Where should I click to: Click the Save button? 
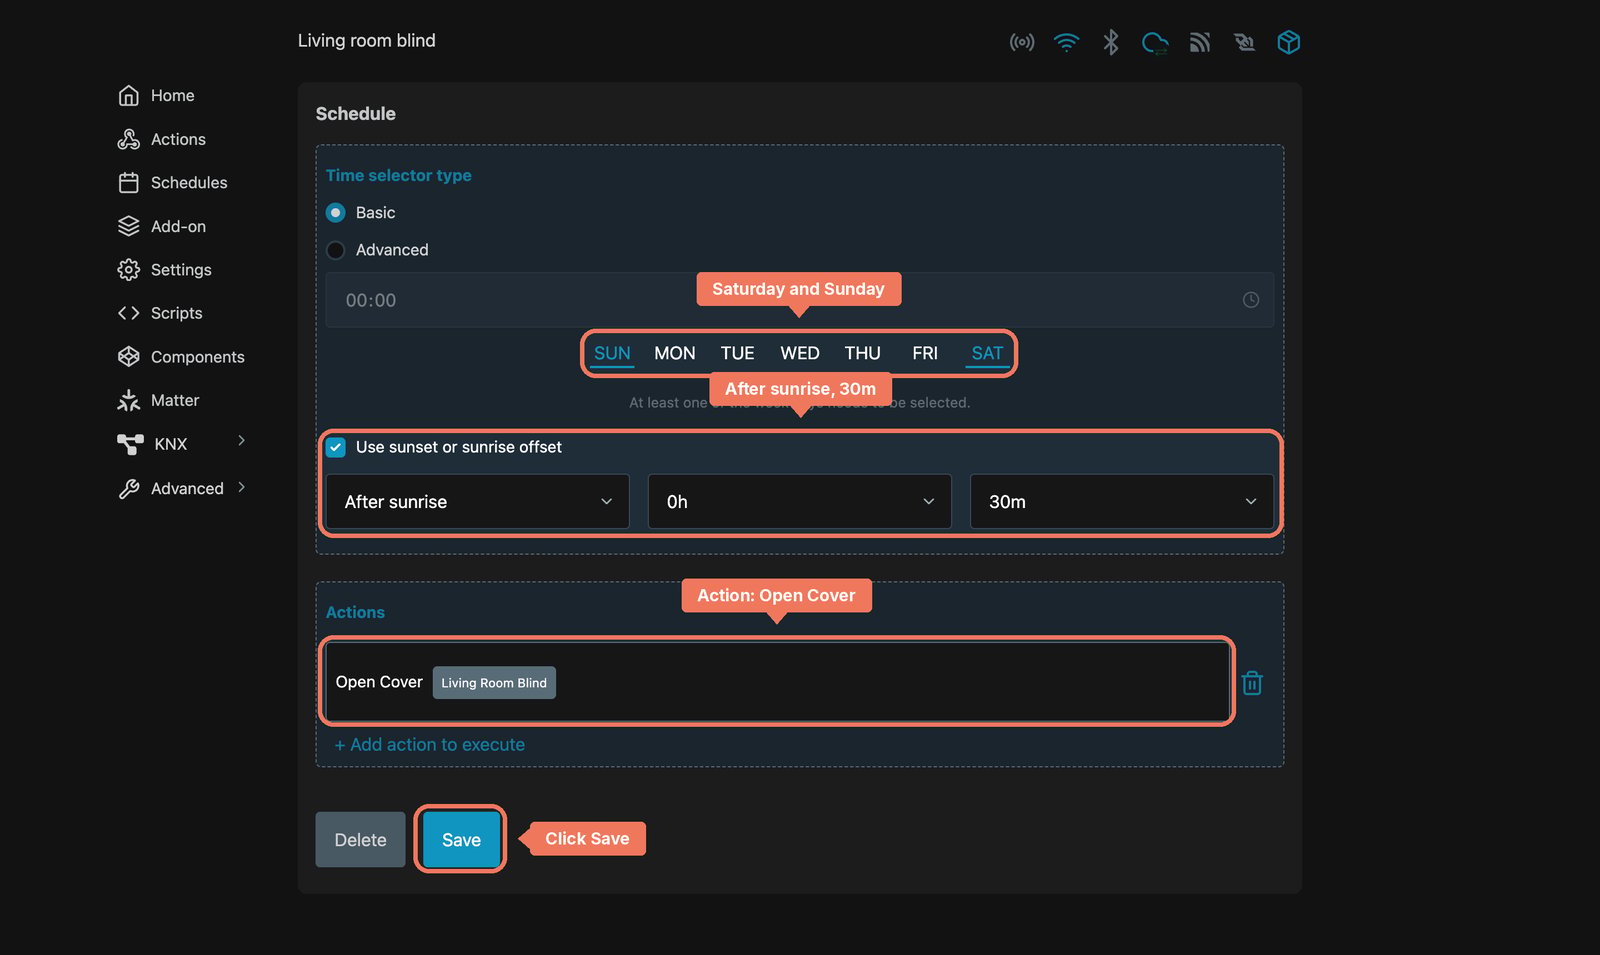[461, 840]
